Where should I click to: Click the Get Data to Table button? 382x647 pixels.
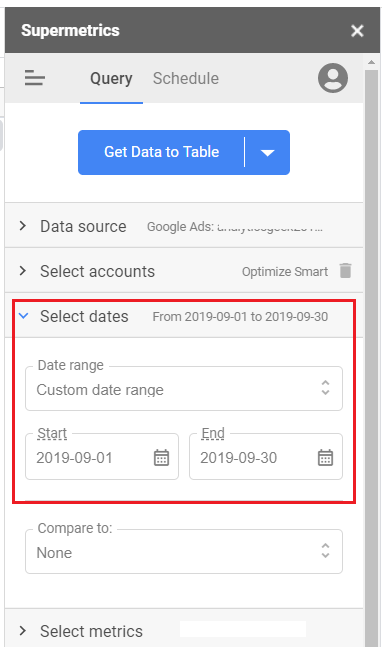[x=161, y=152]
